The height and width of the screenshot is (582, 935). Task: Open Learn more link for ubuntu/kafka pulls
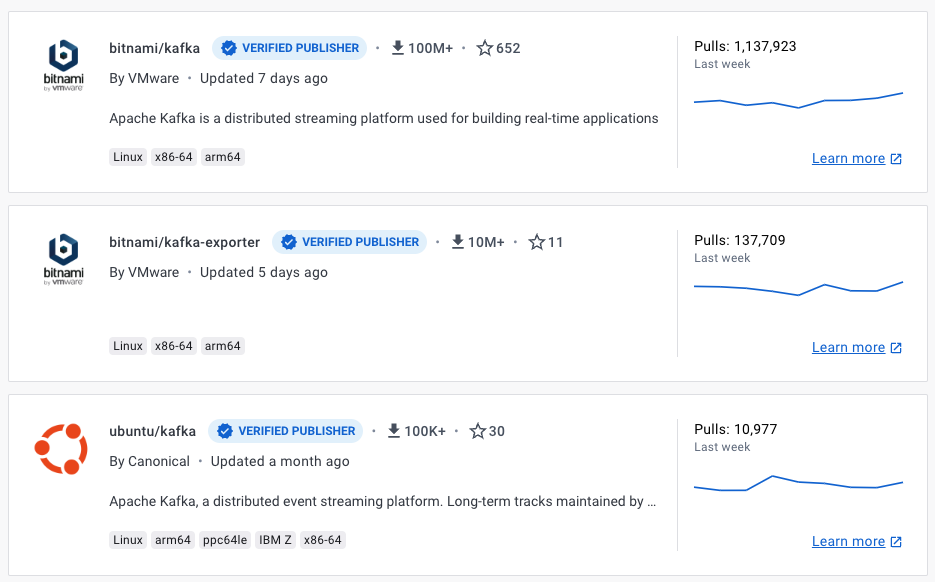848,541
